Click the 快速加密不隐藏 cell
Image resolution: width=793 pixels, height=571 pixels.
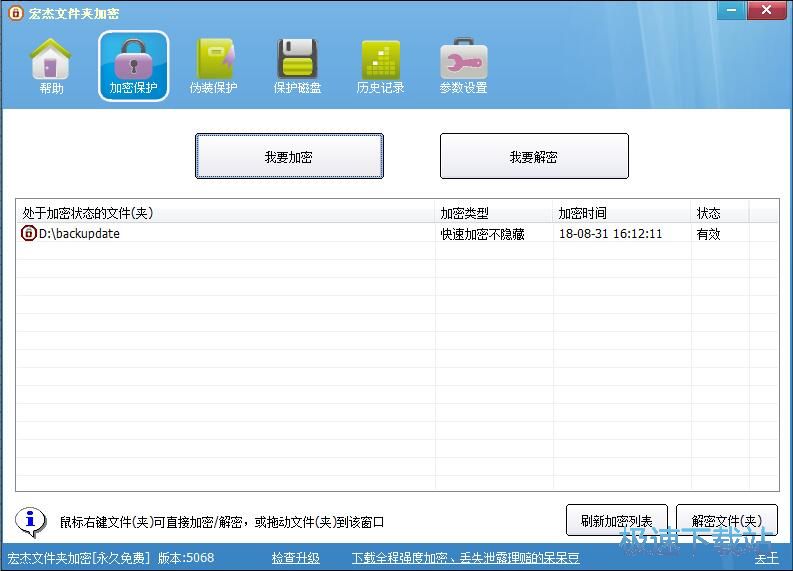[x=482, y=234]
